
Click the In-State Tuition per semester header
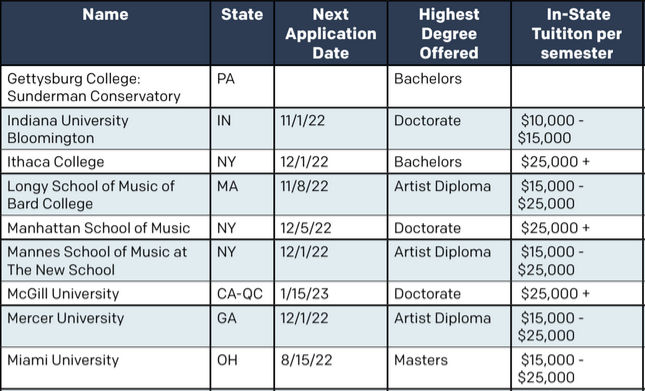coord(577,33)
